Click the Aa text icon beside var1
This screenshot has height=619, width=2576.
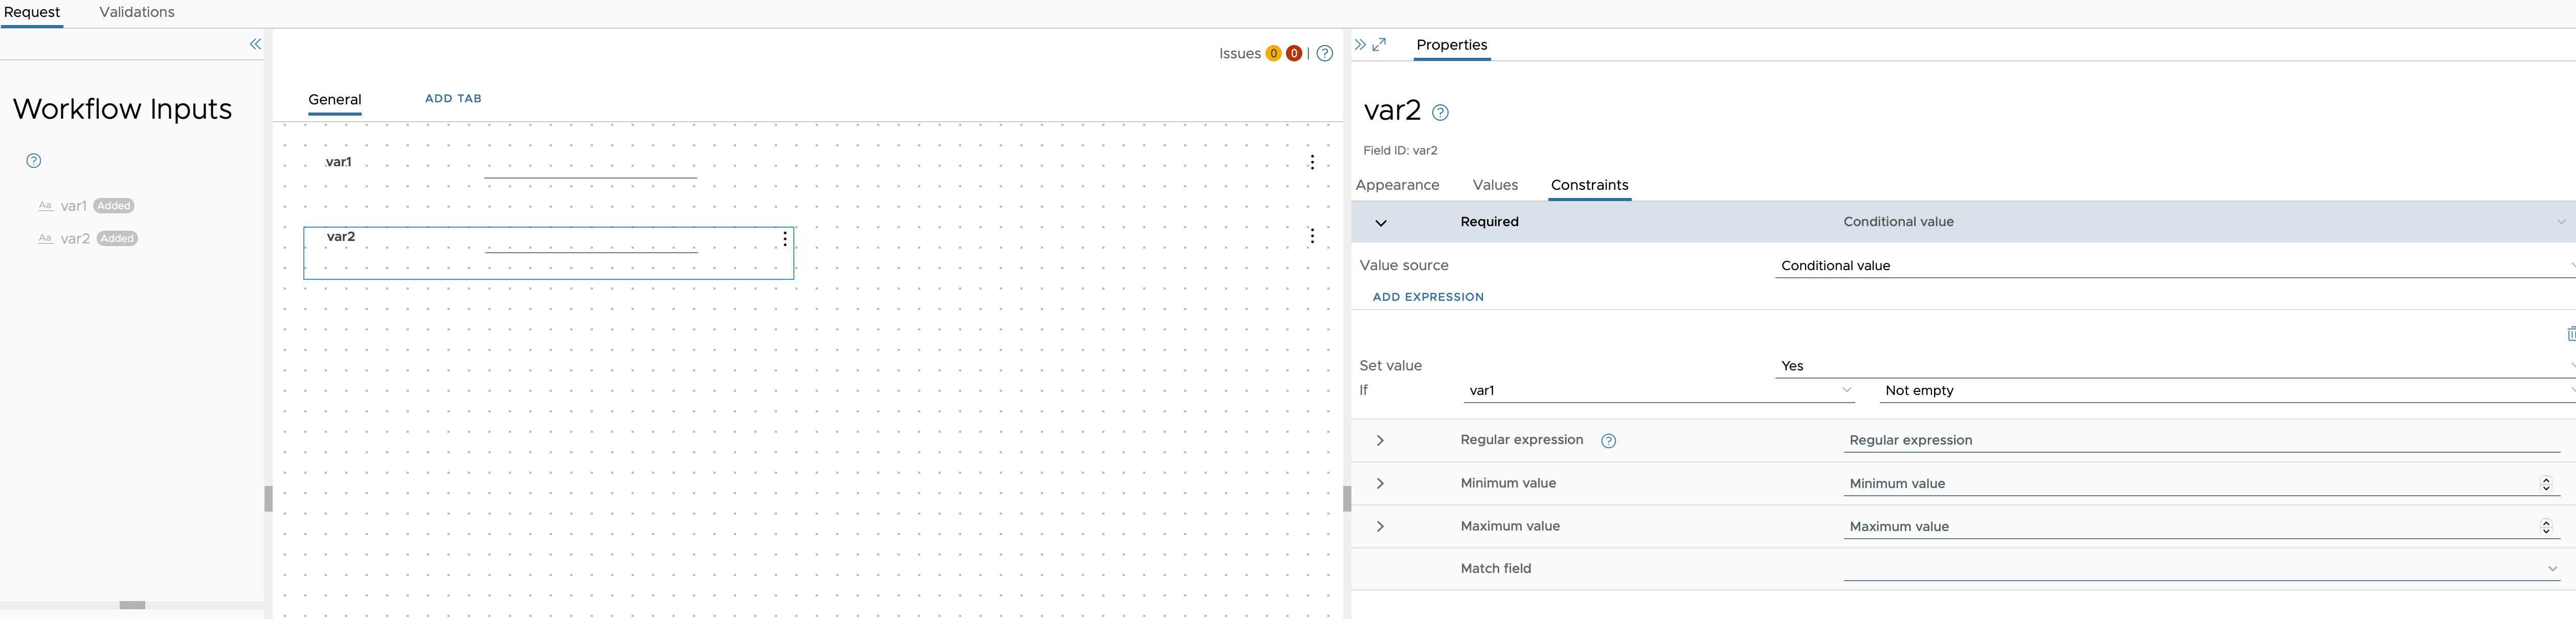[x=45, y=205]
